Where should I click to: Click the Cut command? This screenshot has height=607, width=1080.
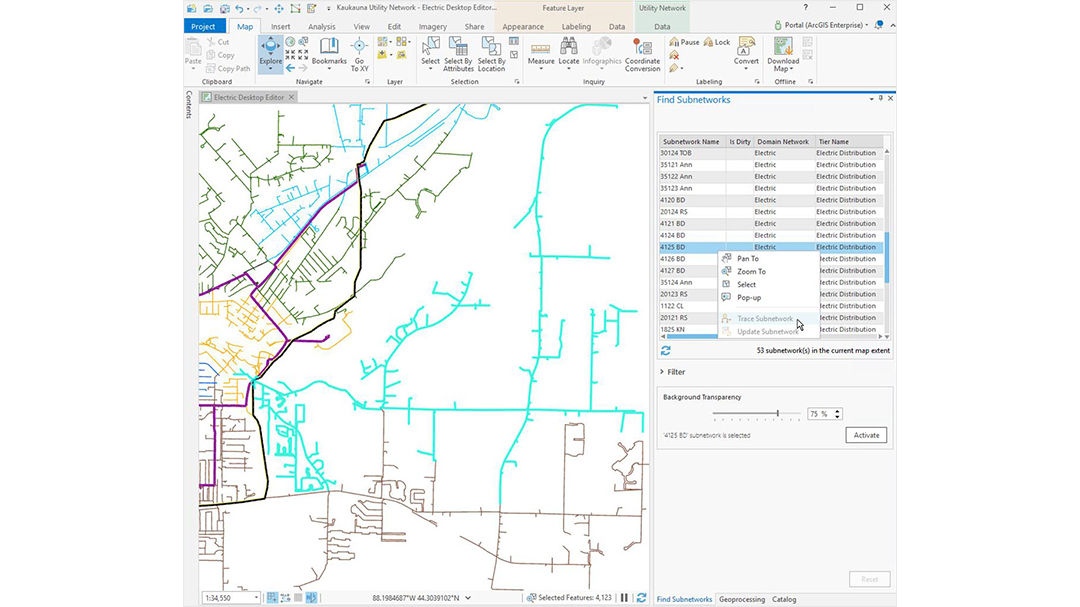[218, 42]
